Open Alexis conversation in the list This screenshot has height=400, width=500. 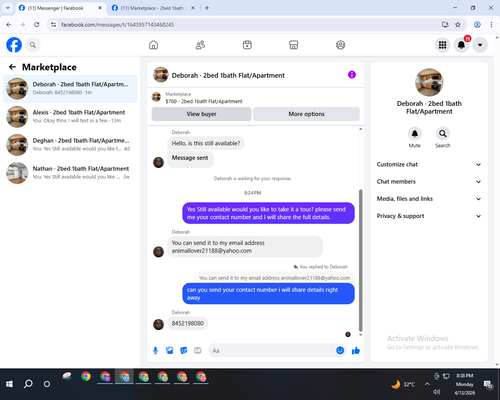(70, 117)
